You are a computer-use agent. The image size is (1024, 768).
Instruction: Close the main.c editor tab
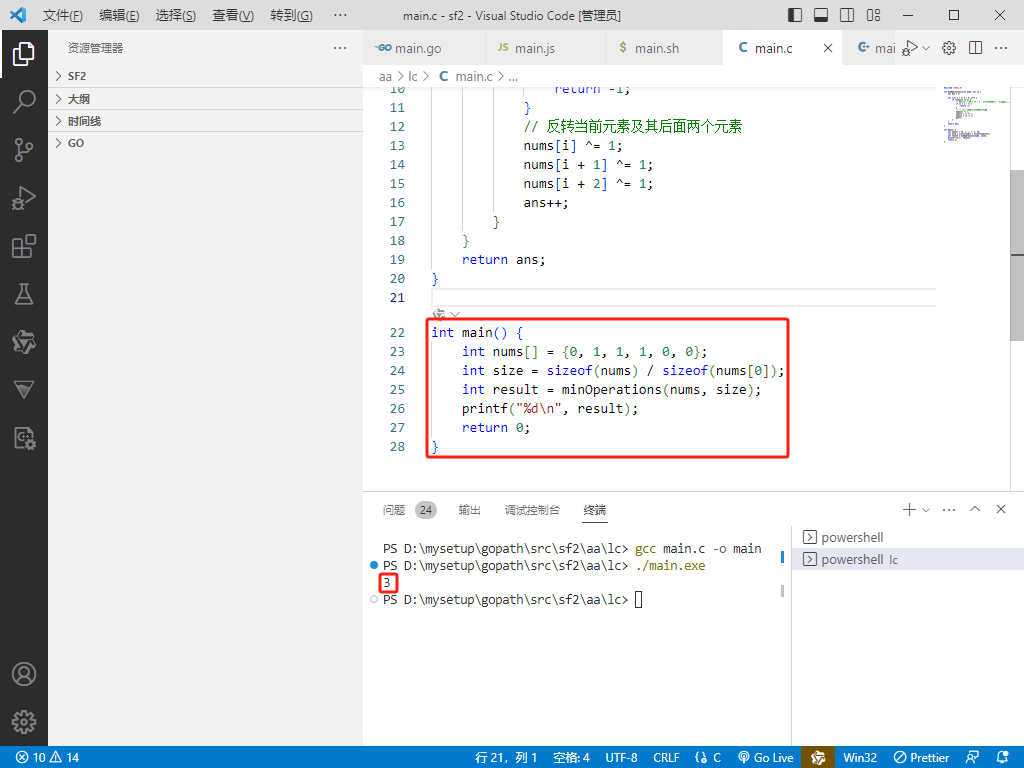click(x=827, y=48)
